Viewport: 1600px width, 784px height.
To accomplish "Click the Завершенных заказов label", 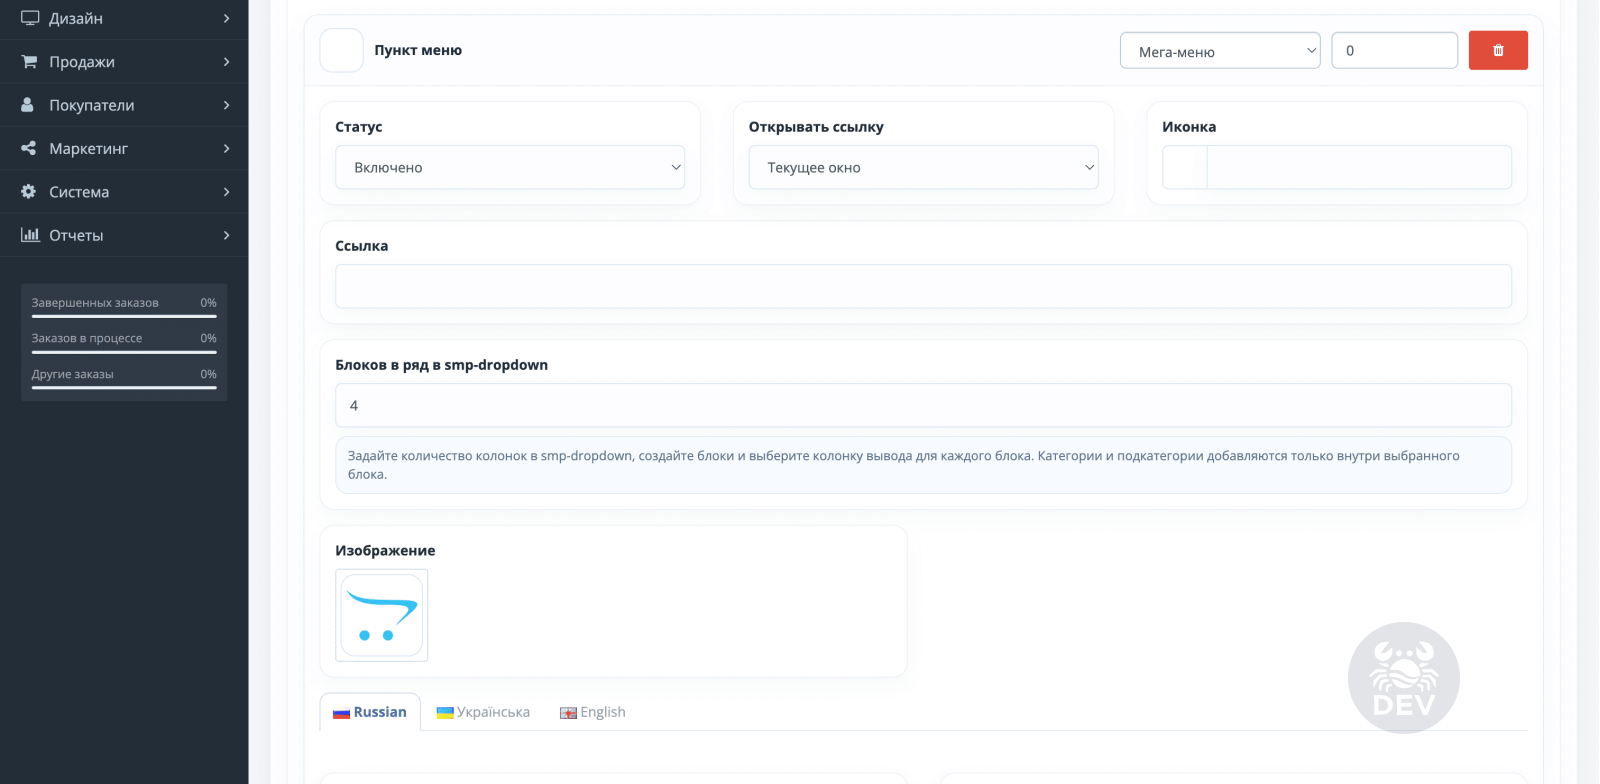I will [95, 302].
